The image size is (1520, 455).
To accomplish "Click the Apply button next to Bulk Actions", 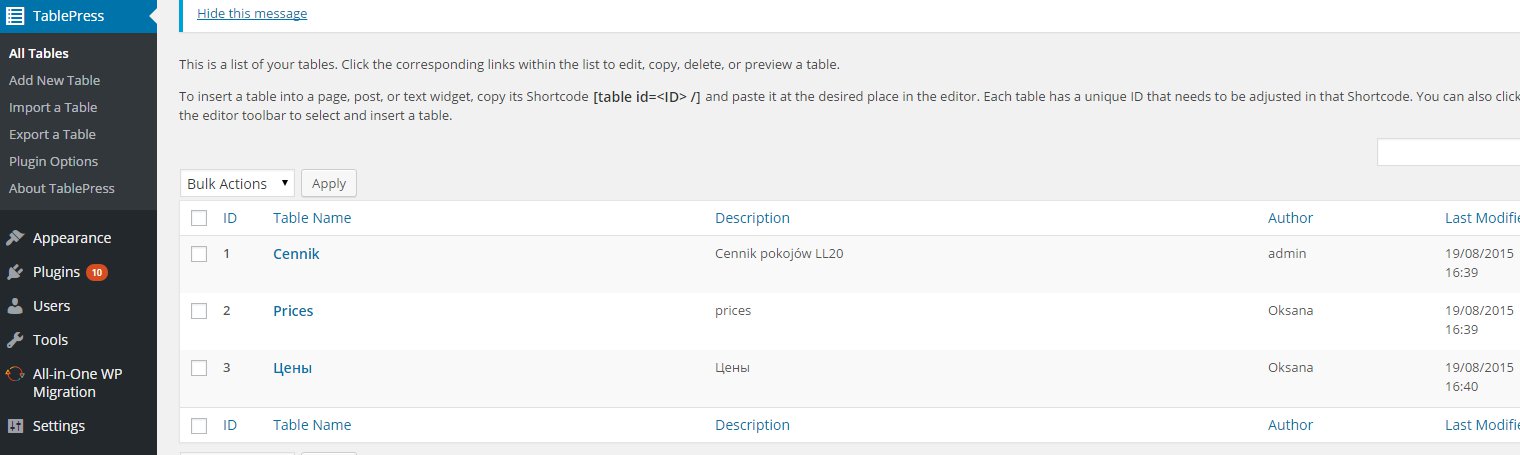I will 329,184.
